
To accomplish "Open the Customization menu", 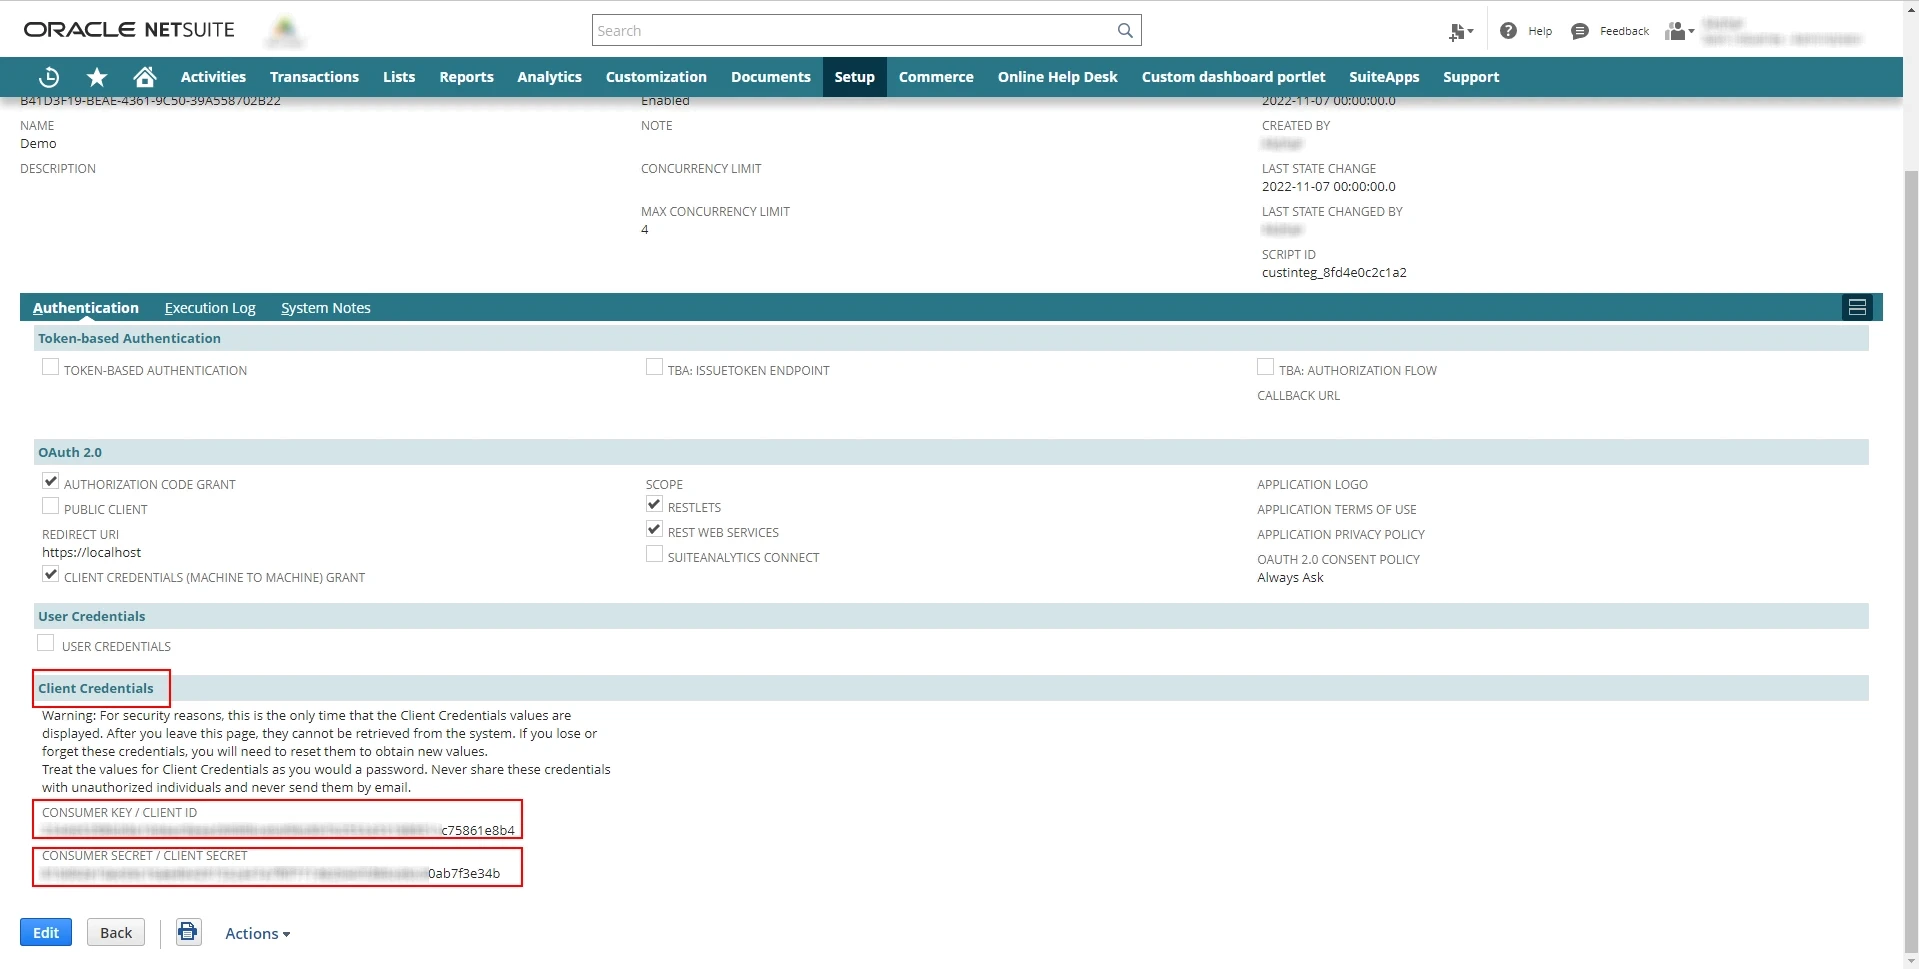I will [x=656, y=77].
